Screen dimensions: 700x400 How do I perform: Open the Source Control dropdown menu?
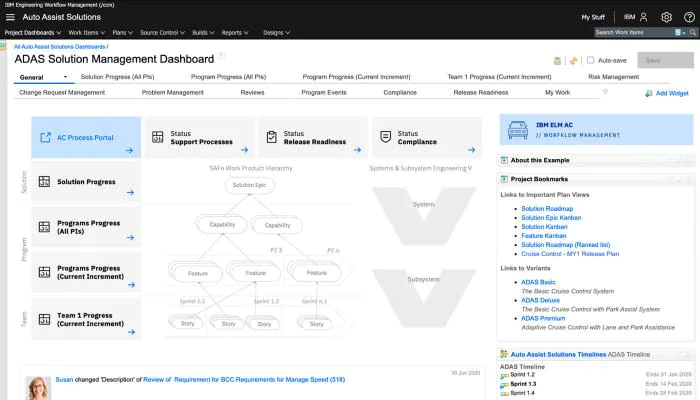(x=160, y=33)
